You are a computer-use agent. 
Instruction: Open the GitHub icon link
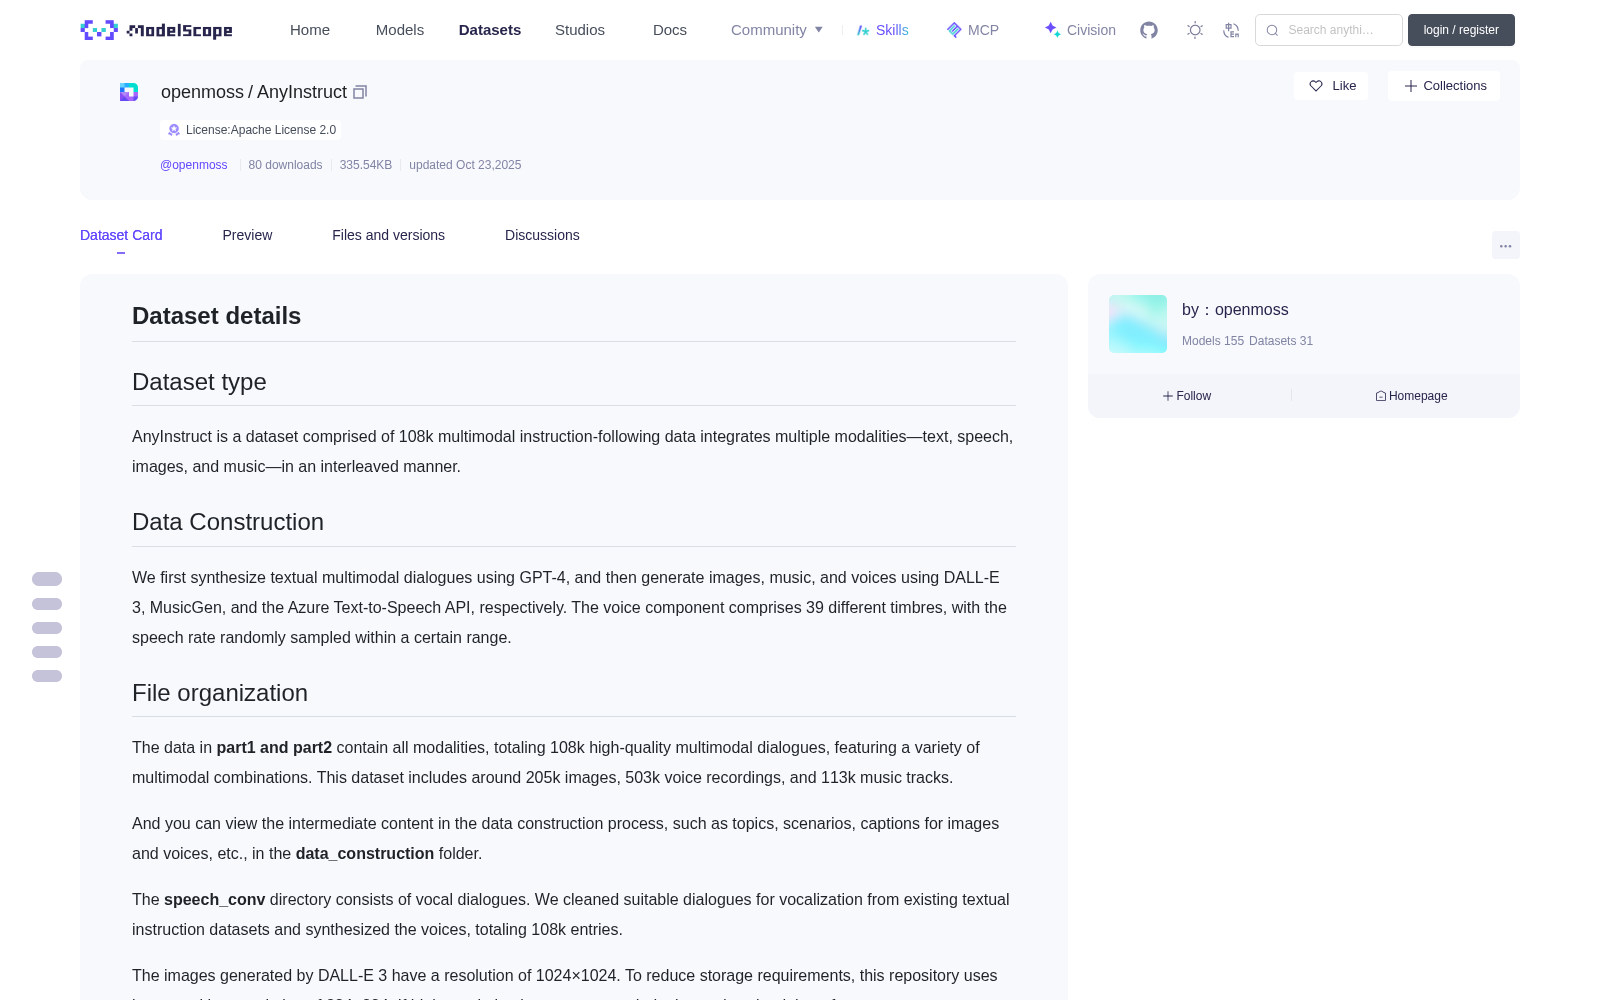(1149, 30)
